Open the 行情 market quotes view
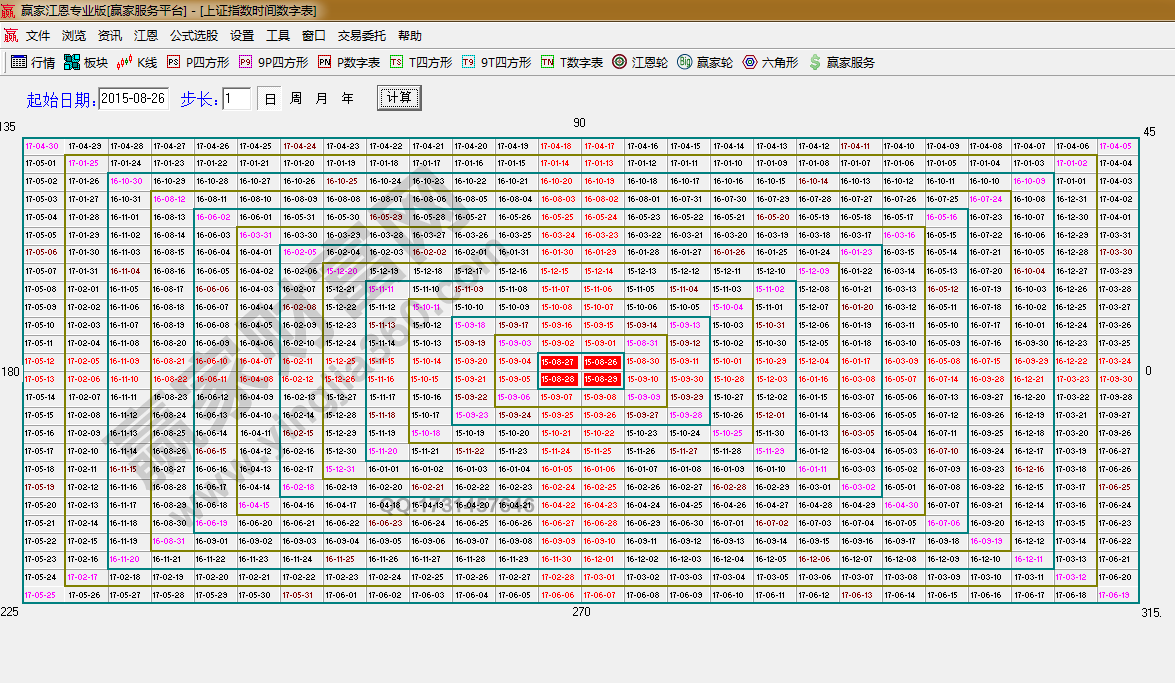This screenshot has width=1175, height=683. (x=34, y=61)
